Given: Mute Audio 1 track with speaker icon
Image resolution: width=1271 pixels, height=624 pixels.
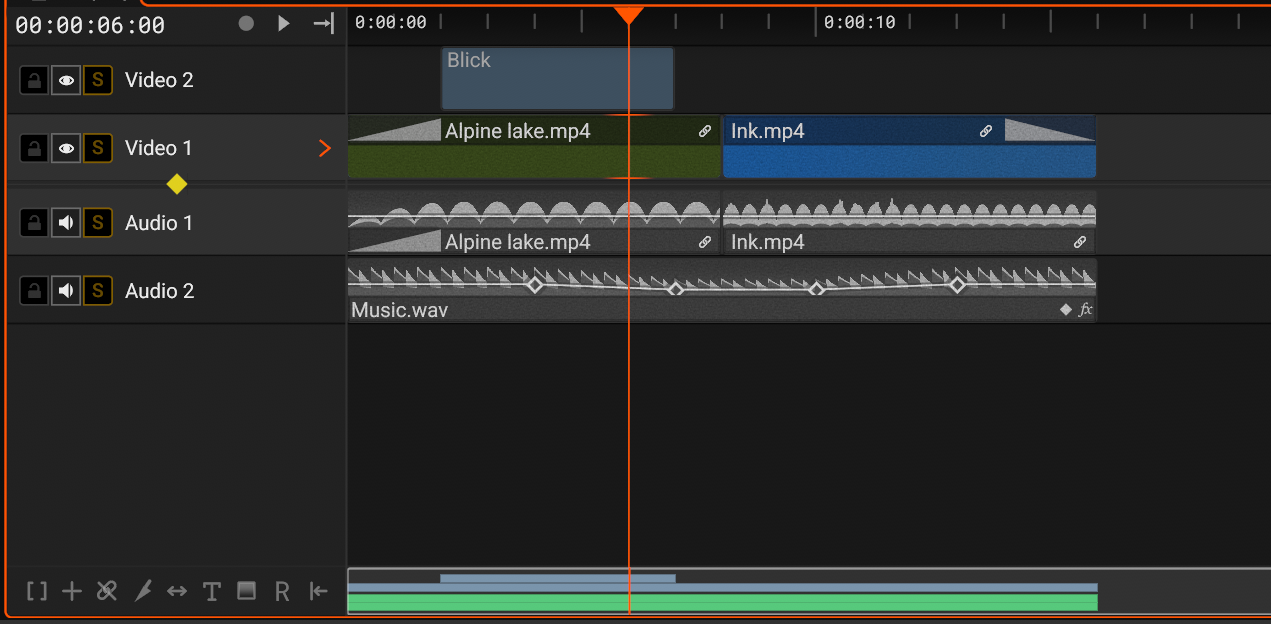Looking at the screenshot, I should 66,223.
